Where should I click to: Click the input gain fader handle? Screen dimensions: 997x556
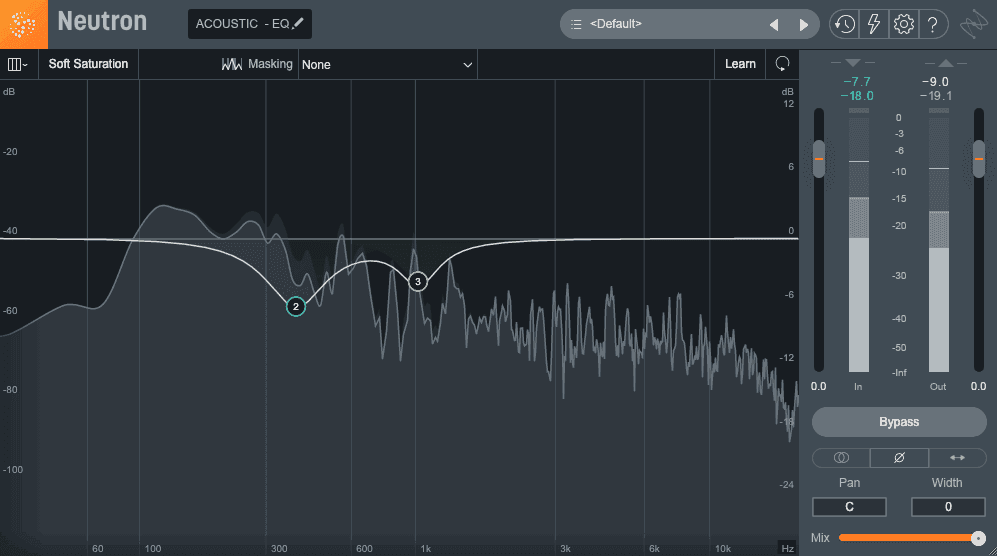pyautogui.click(x=819, y=158)
